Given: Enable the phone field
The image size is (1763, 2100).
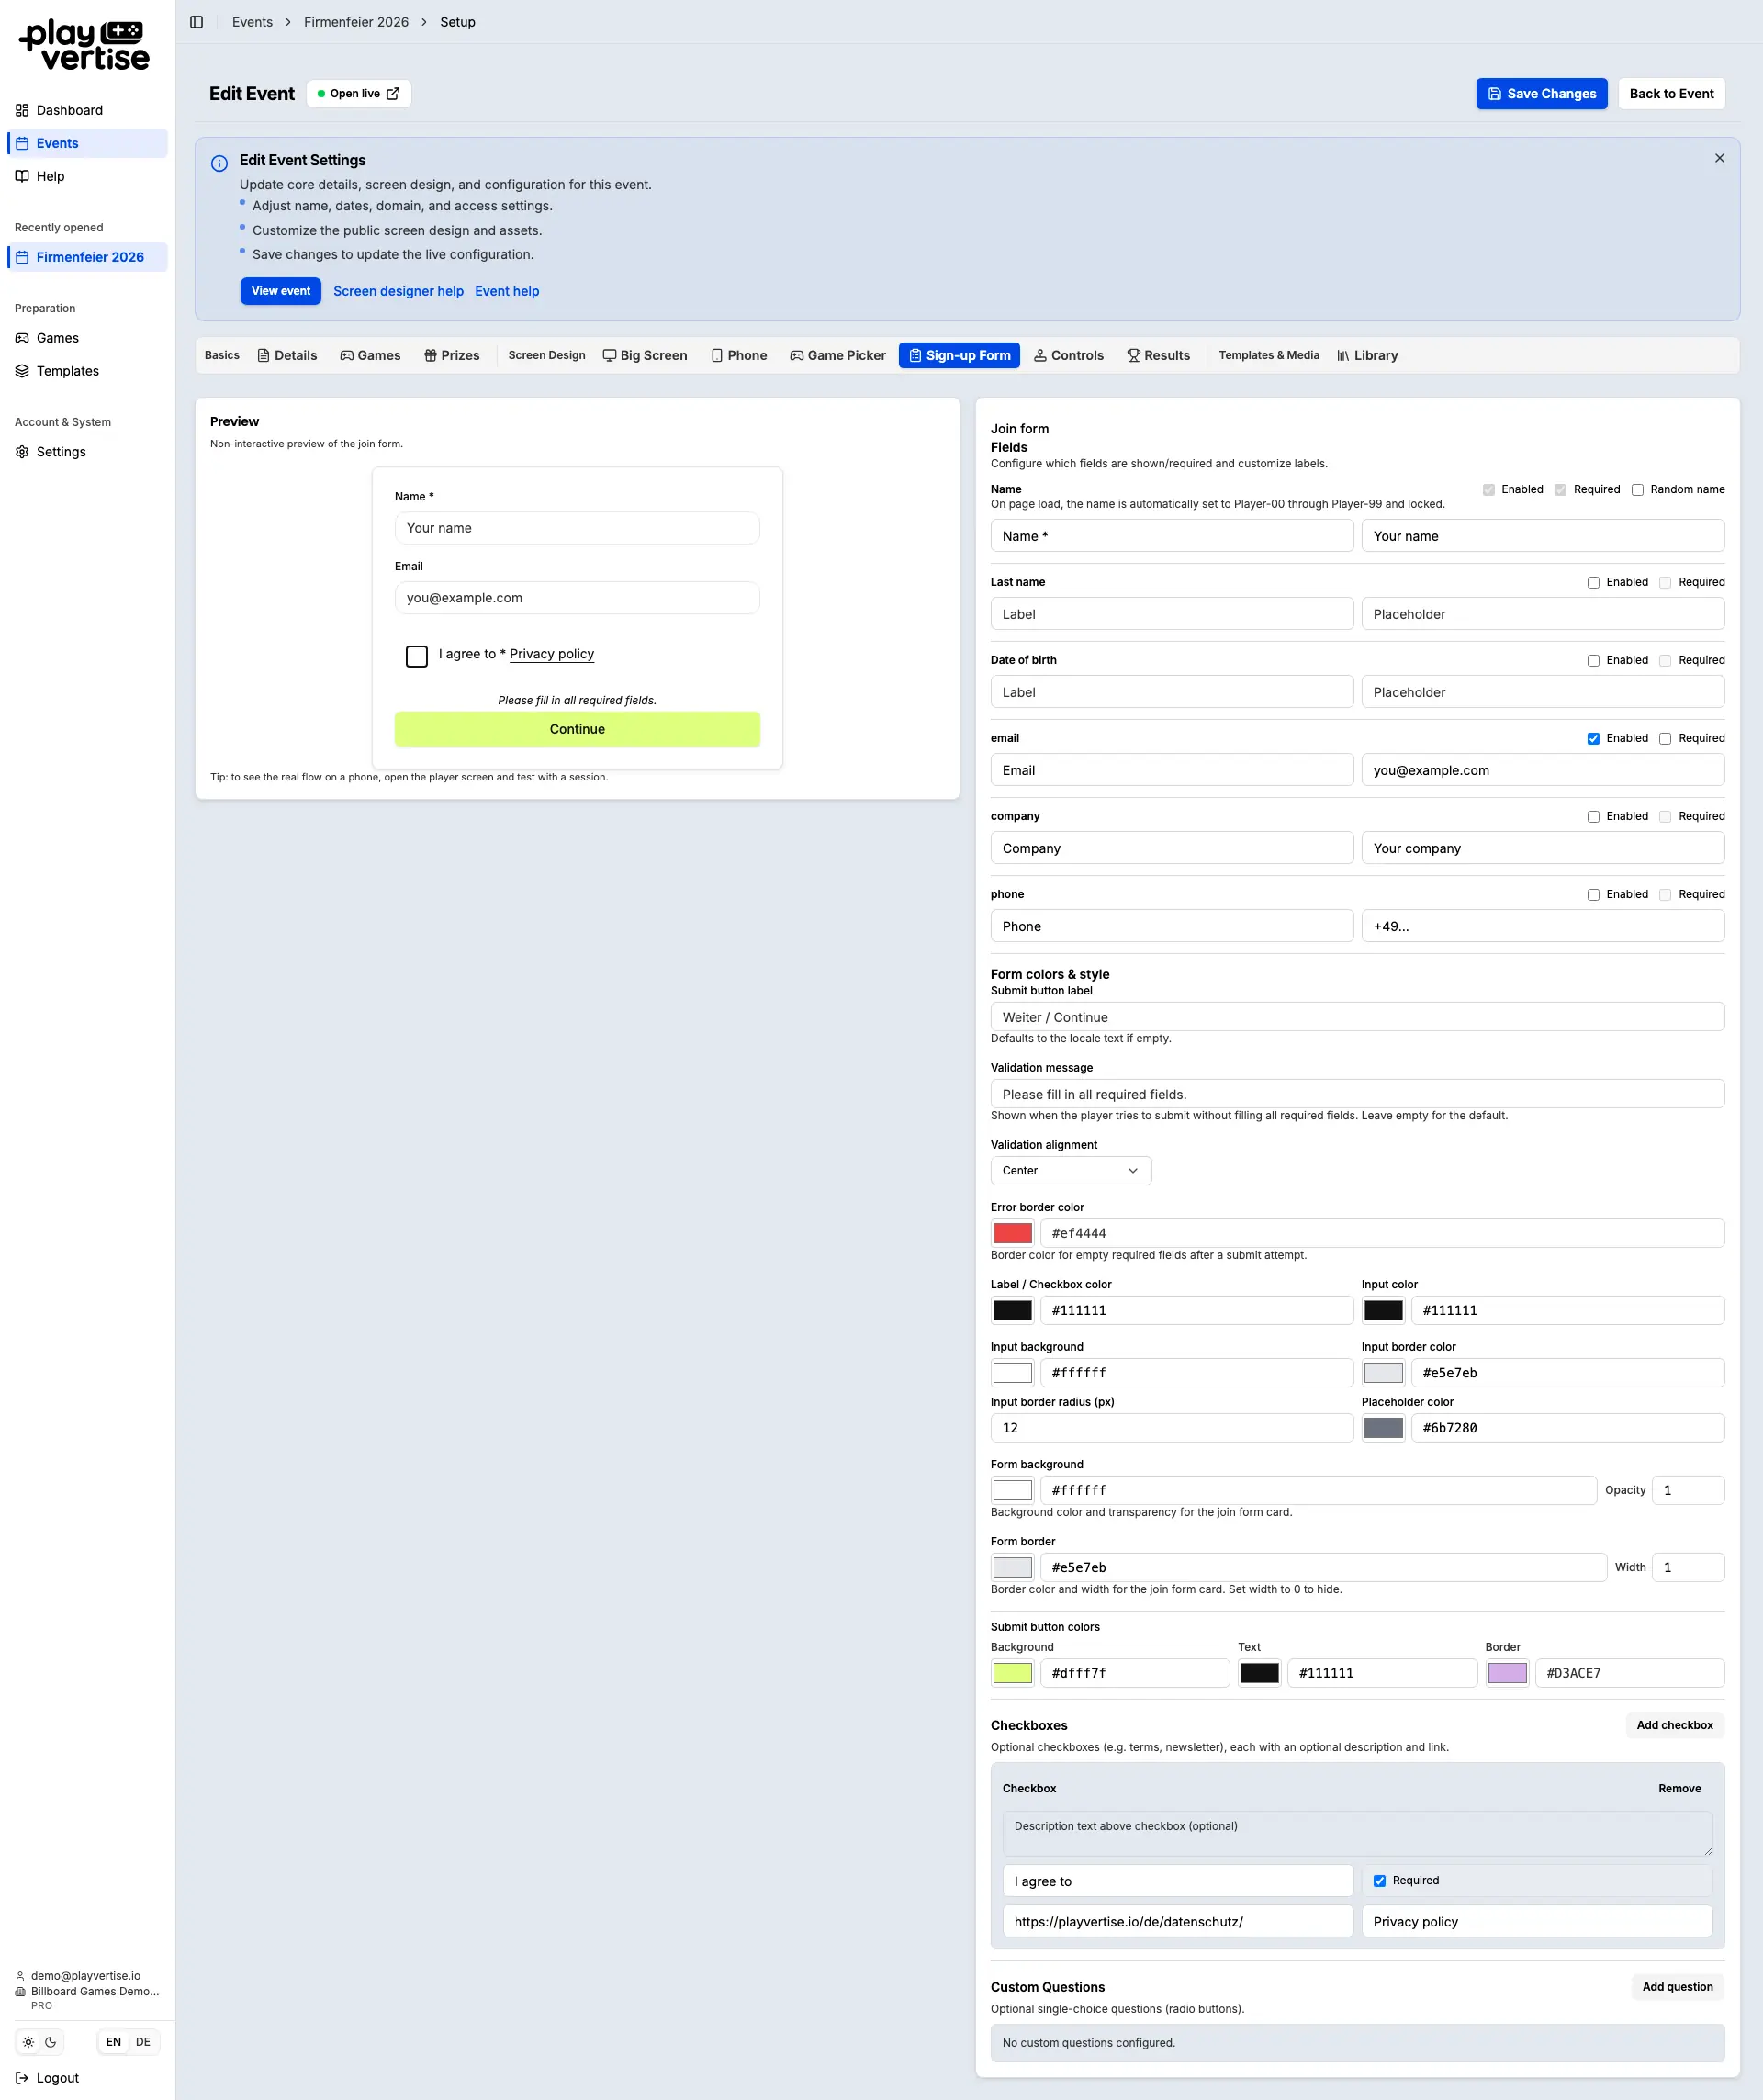Looking at the screenshot, I should tap(1593, 894).
